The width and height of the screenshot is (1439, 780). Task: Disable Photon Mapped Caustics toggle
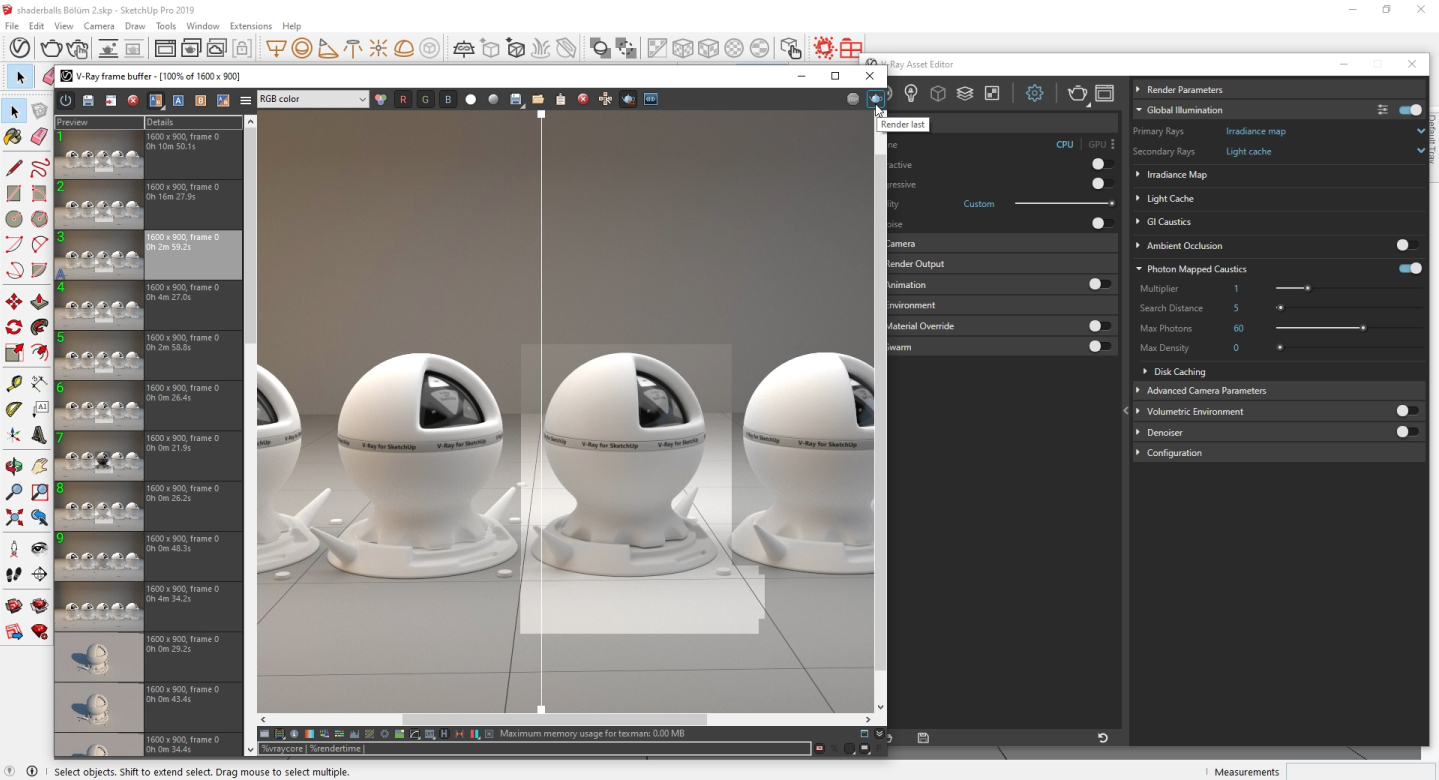click(x=1411, y=269)
